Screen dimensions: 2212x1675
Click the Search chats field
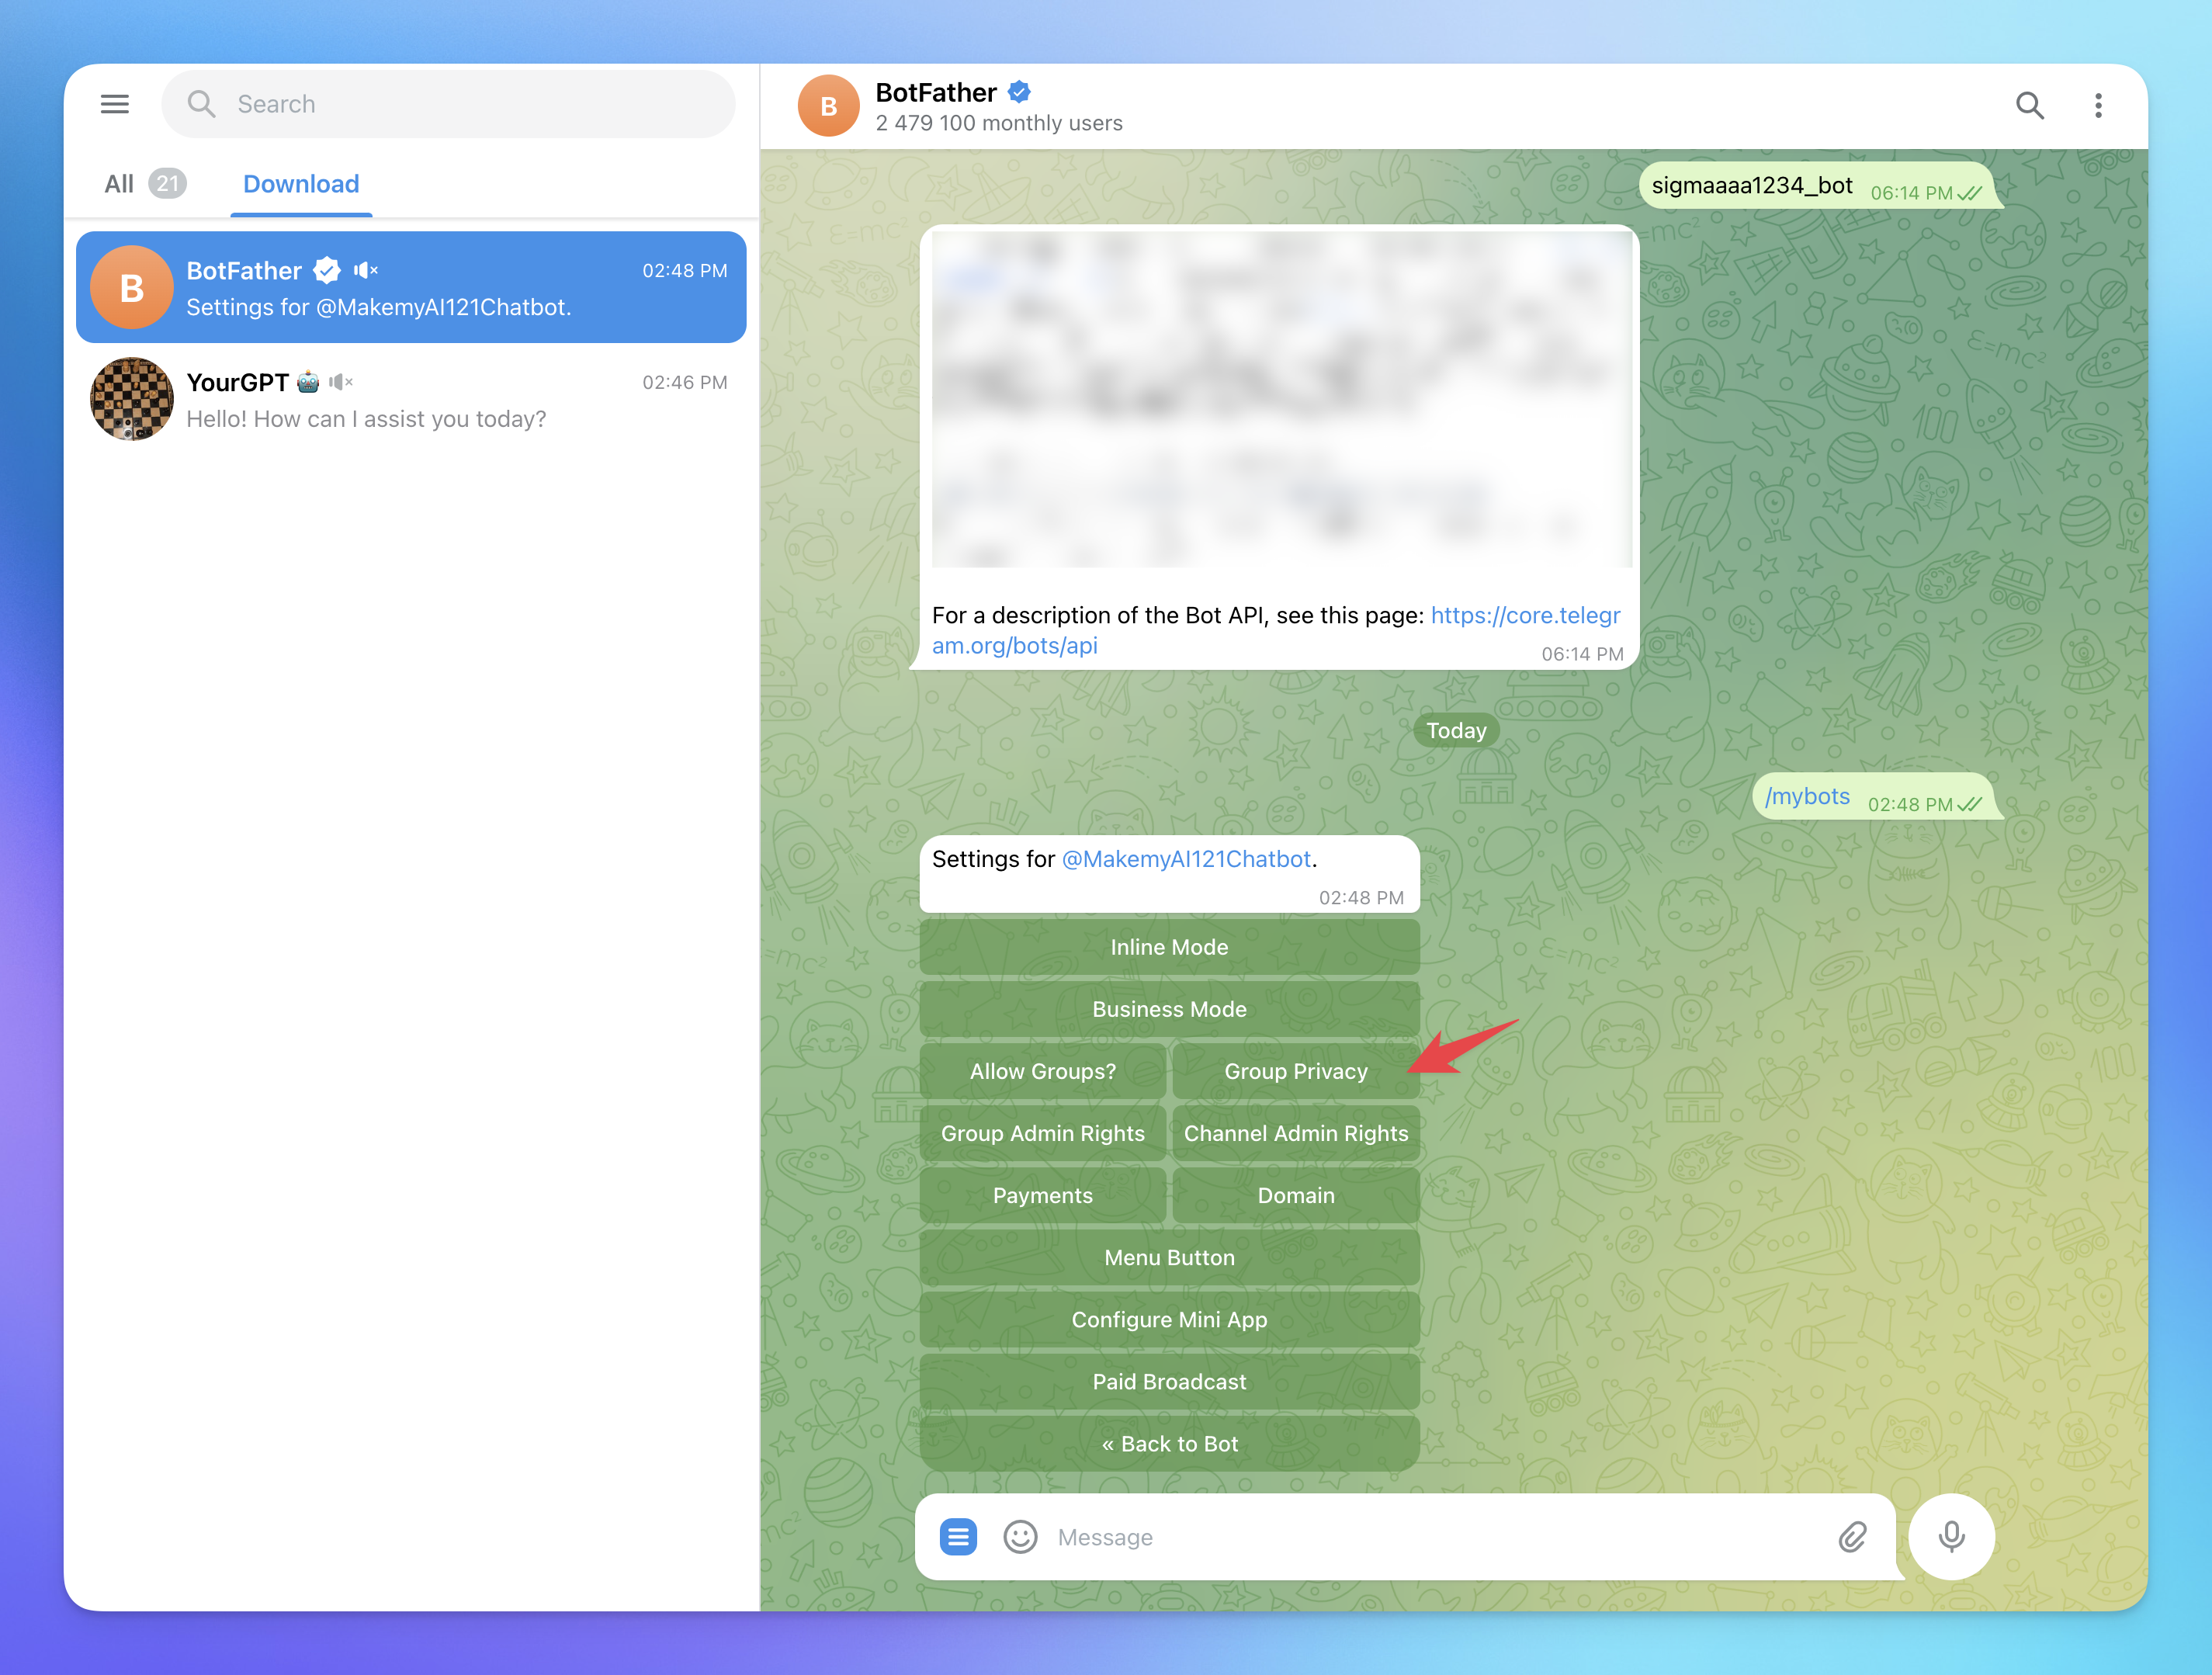[448, 104]
